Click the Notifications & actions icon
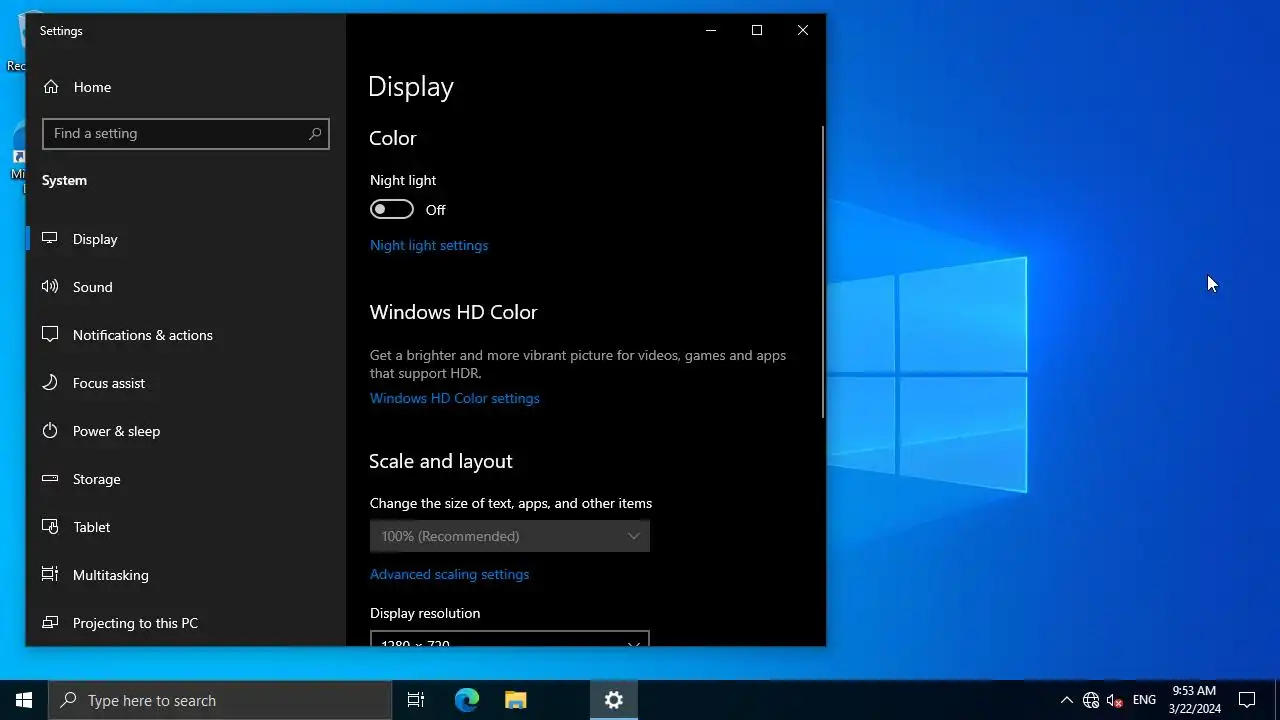Image resolution: width=1280 pixels, height=720 pixels. click(x=50, y=335)
